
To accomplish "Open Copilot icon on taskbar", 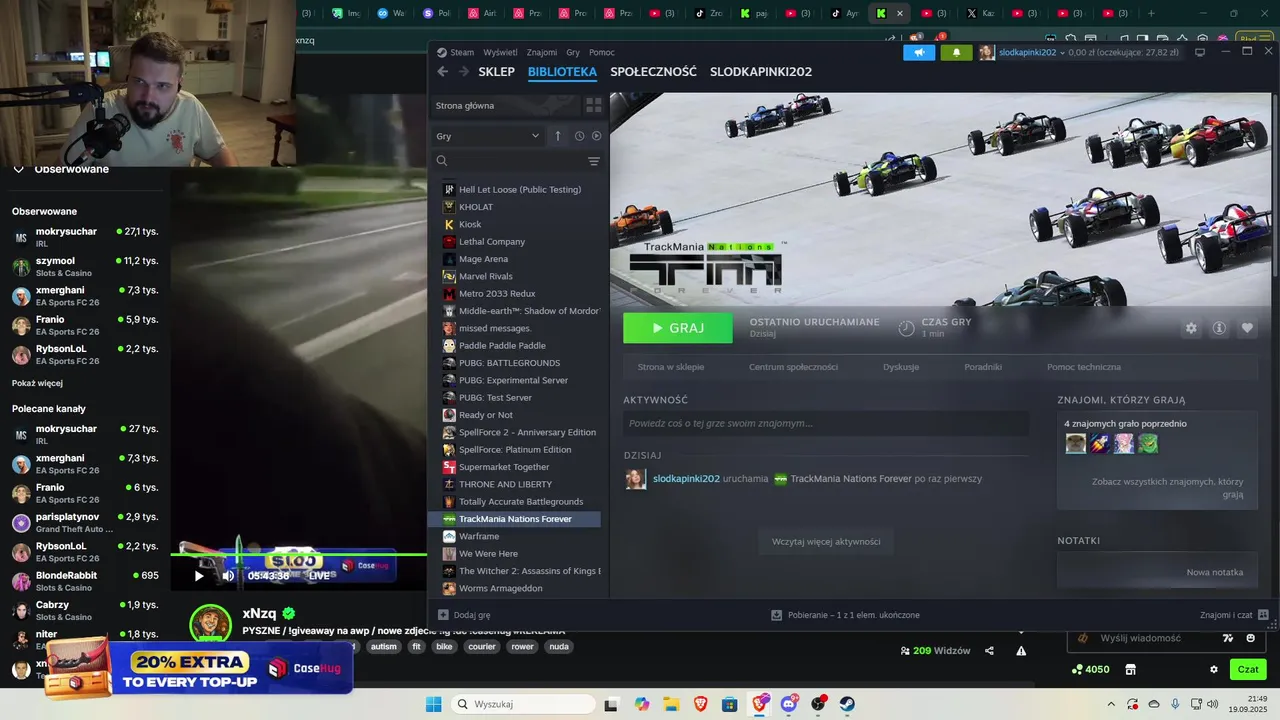I will tap(642, 704).
